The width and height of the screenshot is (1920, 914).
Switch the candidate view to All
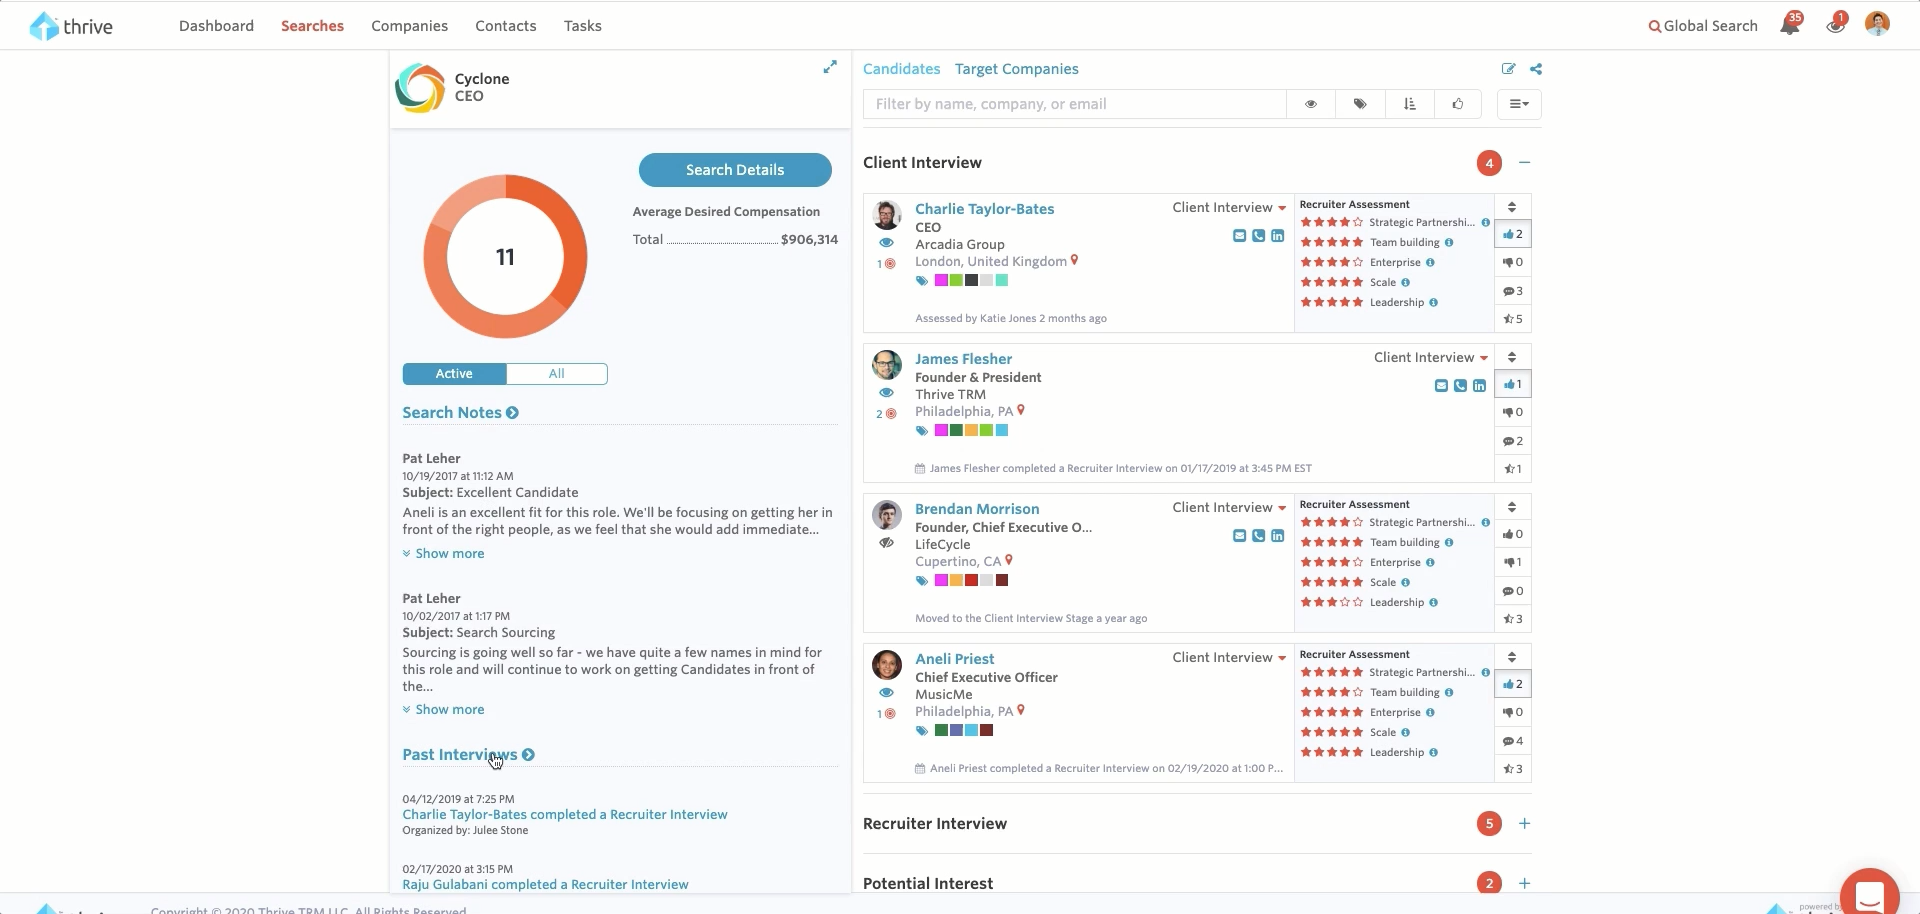556,374
